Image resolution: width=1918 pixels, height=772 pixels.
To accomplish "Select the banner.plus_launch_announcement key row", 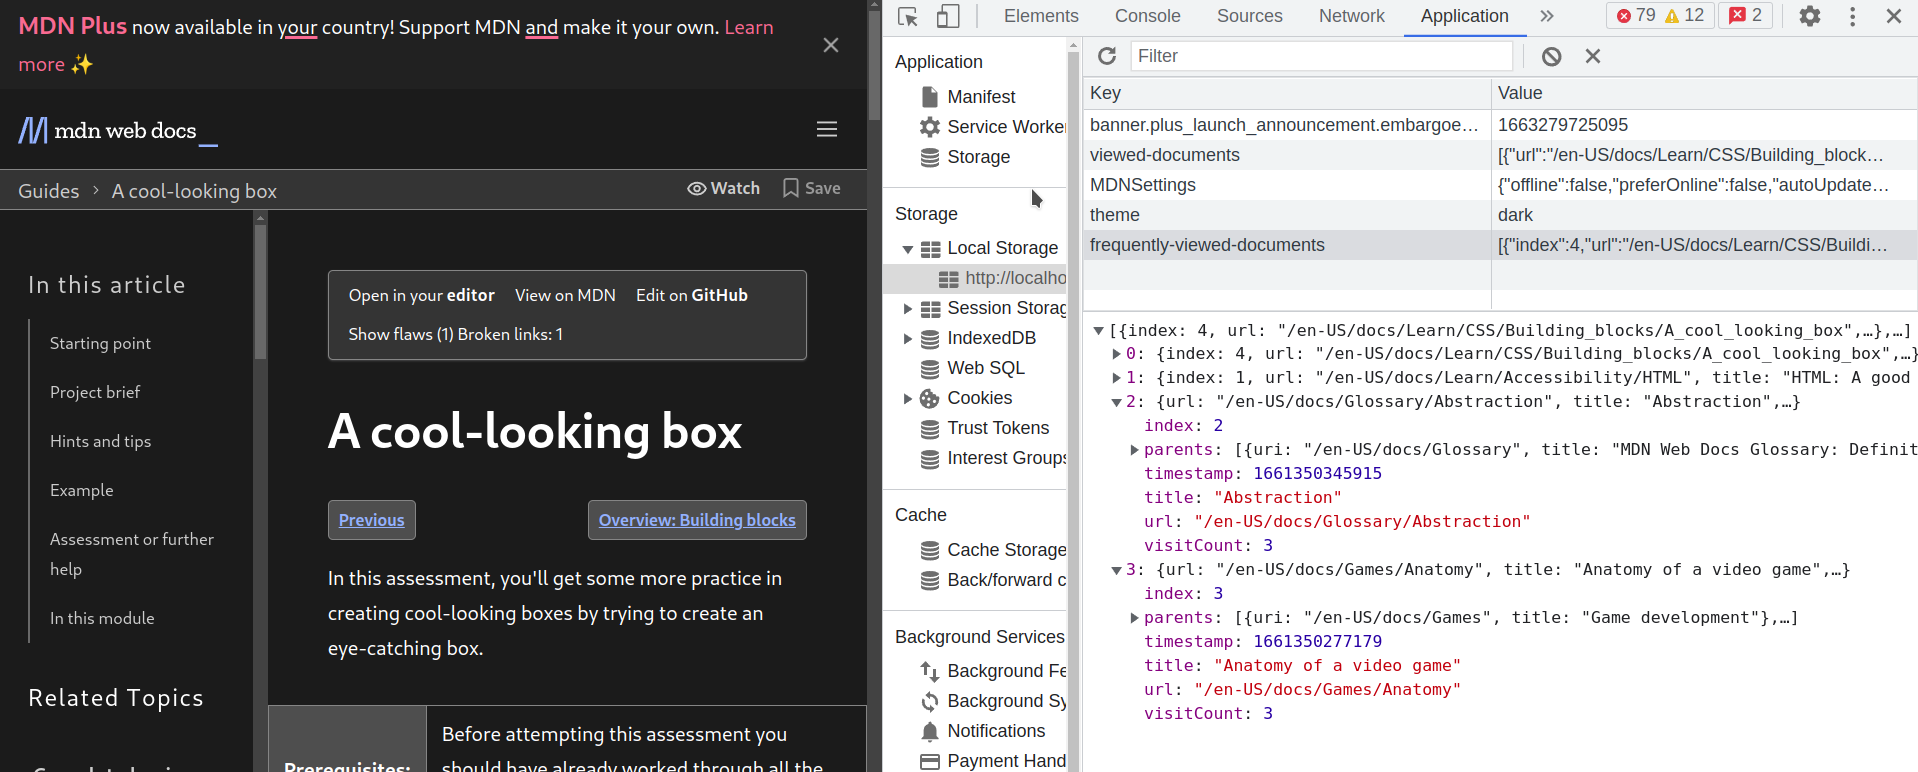I will tap(1500, 125).
